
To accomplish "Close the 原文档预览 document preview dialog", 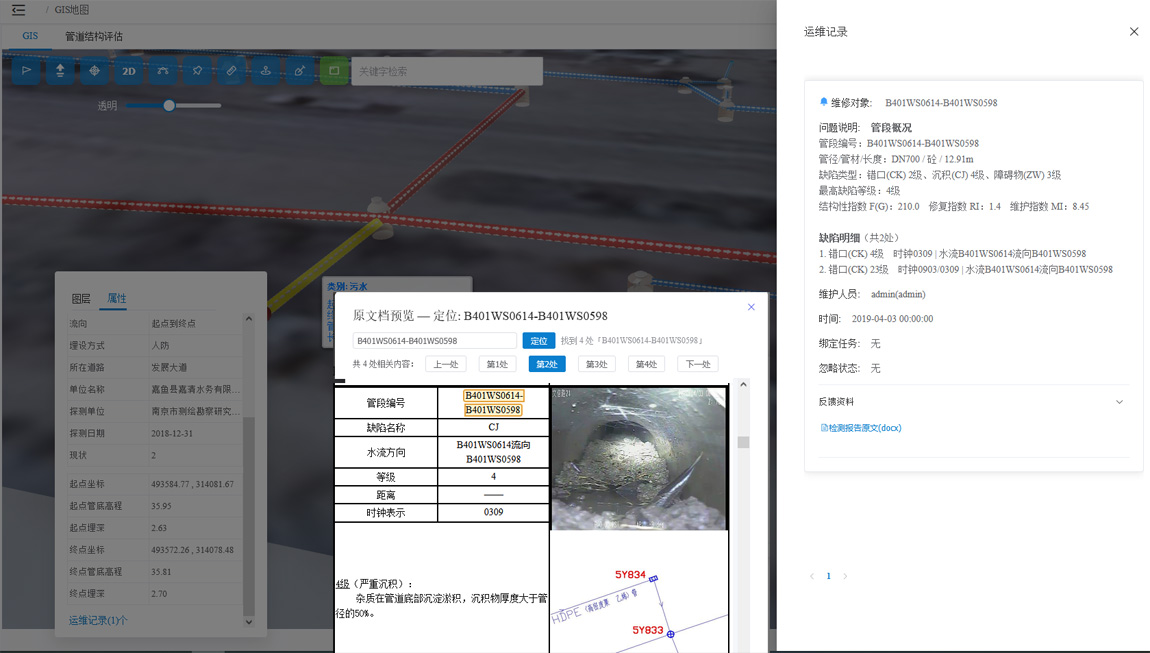I will point(751,307).
